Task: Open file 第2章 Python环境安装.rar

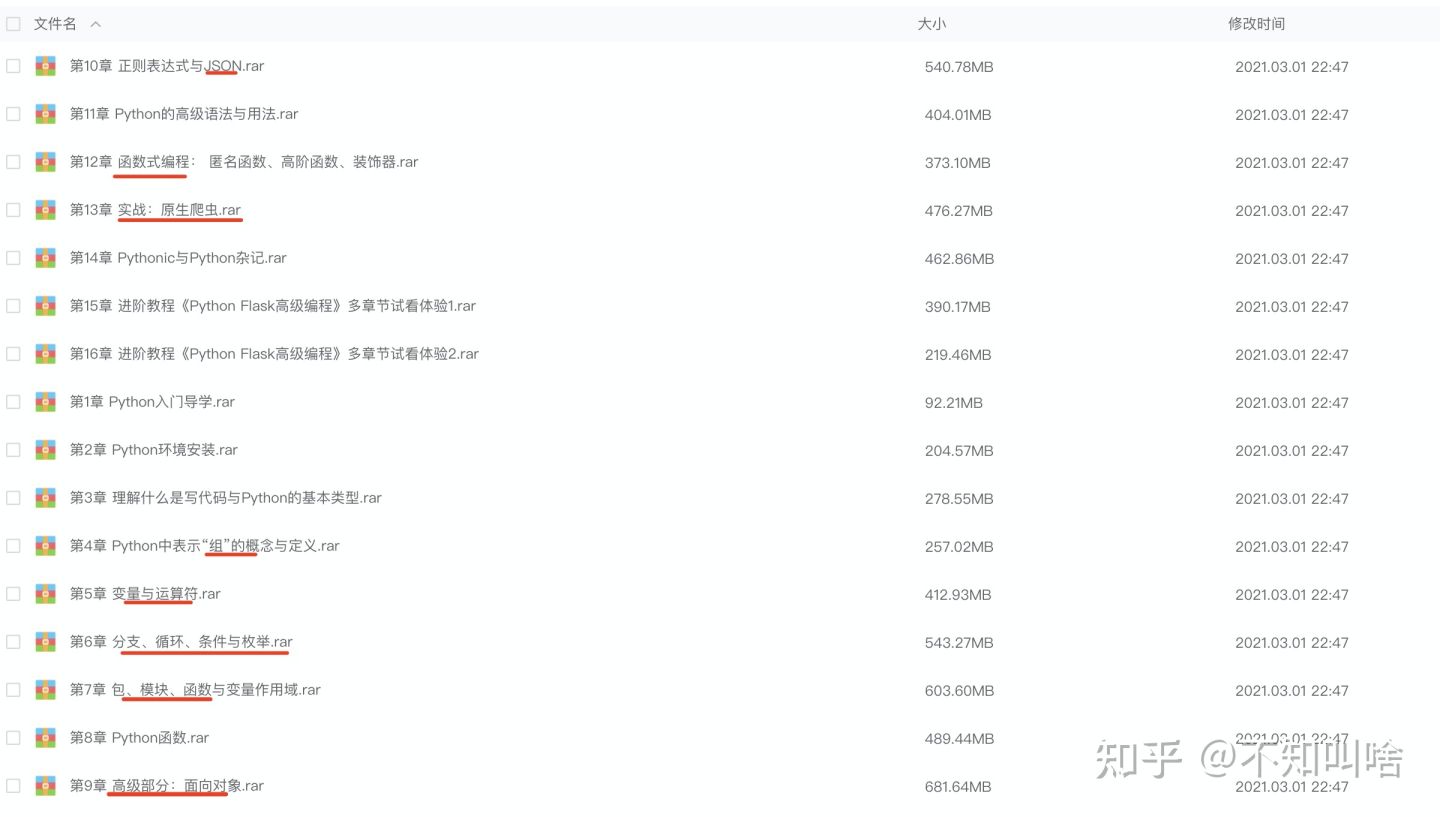Action: click(x=154, y=450)
